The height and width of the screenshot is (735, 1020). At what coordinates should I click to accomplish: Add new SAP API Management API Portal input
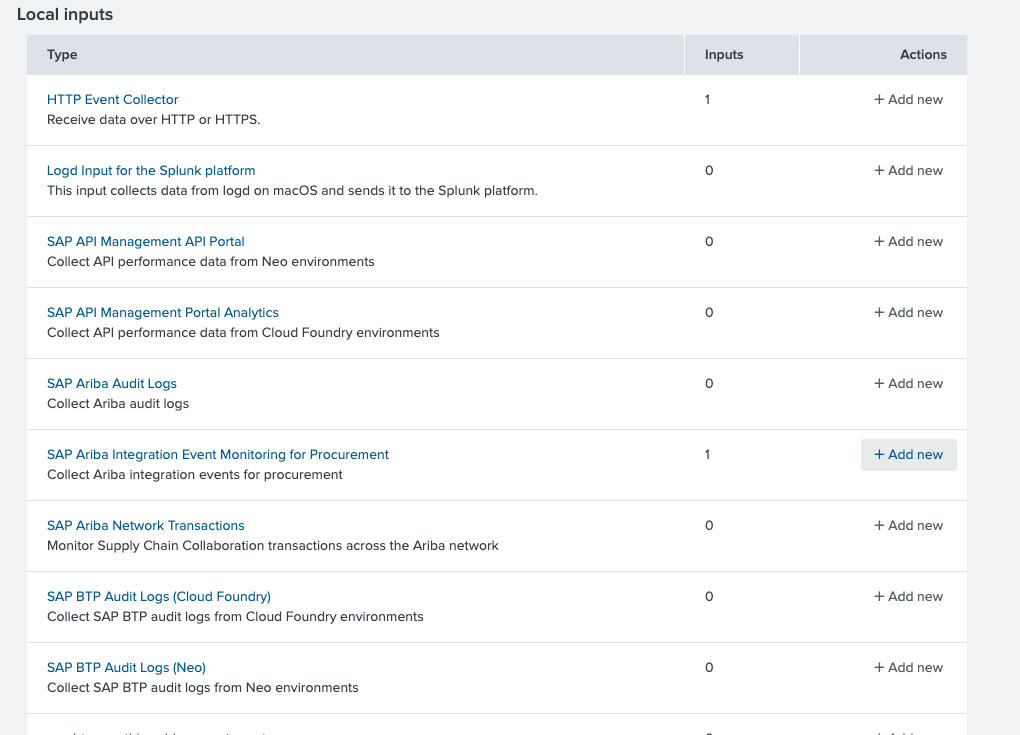(908, 242)
